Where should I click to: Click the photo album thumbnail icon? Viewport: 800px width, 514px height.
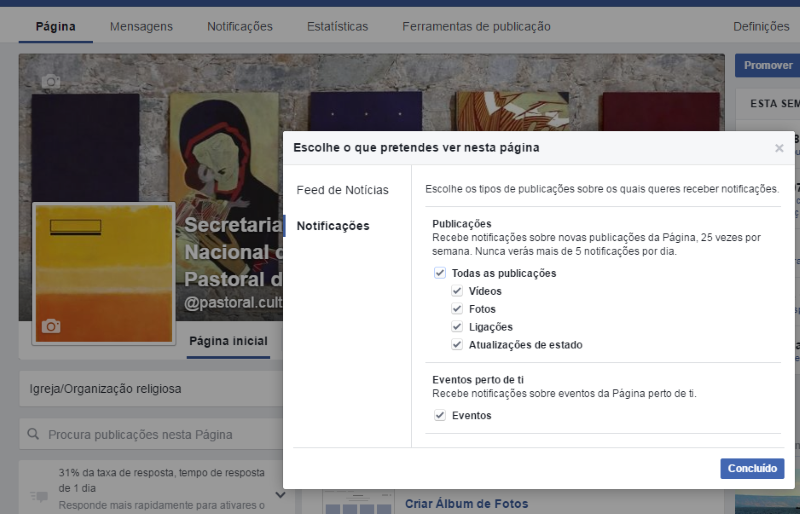click(x=358, y=503)
